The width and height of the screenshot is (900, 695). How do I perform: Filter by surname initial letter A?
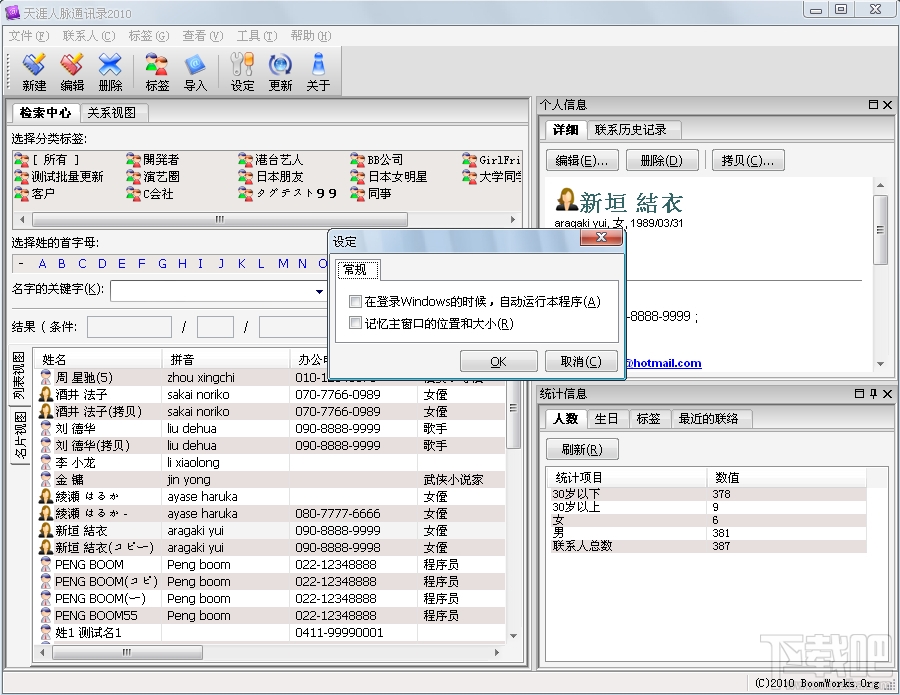pyautogui.click(x=42, y=263)
